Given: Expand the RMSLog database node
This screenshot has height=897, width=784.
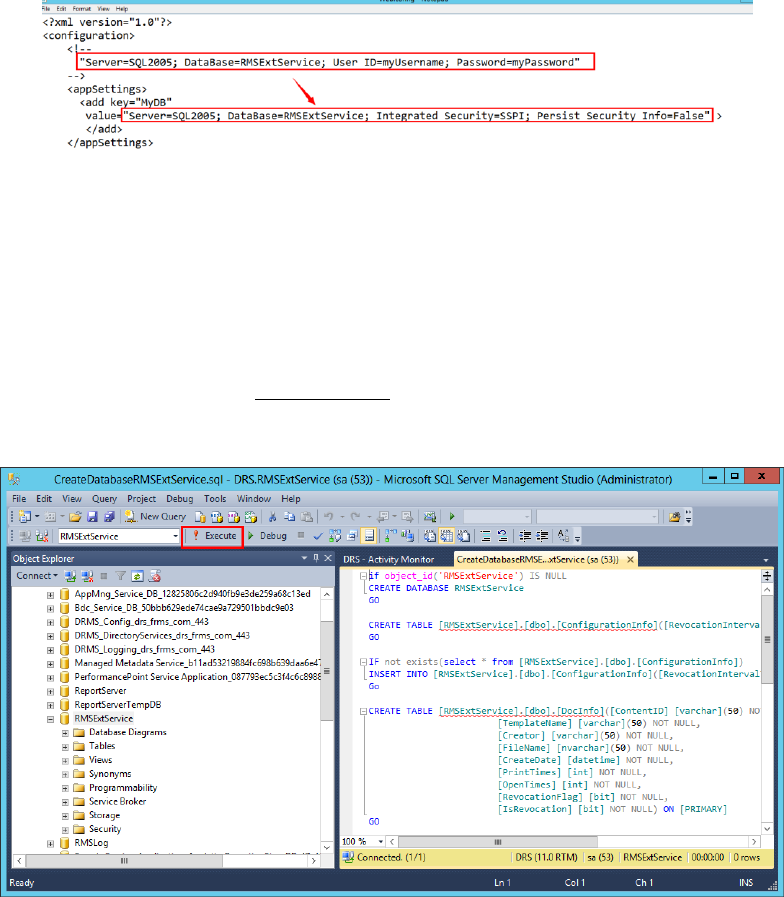Looking at the screenshot, I should coord(50,843).
